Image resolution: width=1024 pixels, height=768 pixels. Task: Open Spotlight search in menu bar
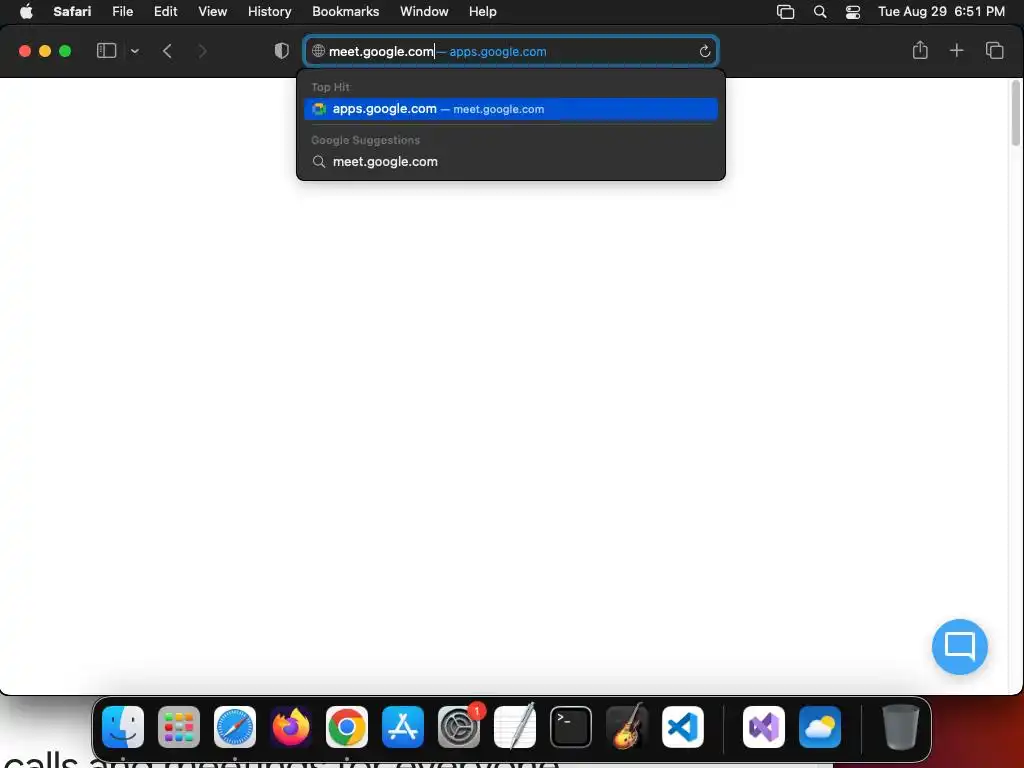coord(820,12)
